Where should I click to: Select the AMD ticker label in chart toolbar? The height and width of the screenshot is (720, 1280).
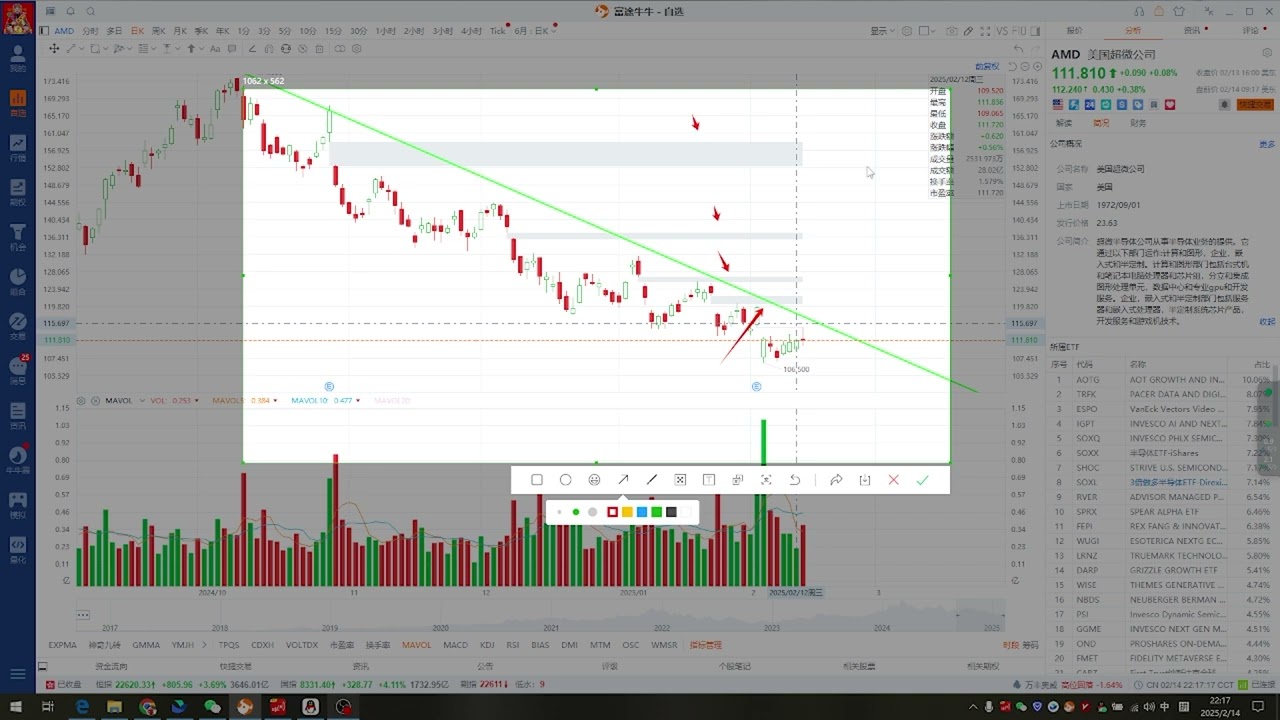point(64,31)
